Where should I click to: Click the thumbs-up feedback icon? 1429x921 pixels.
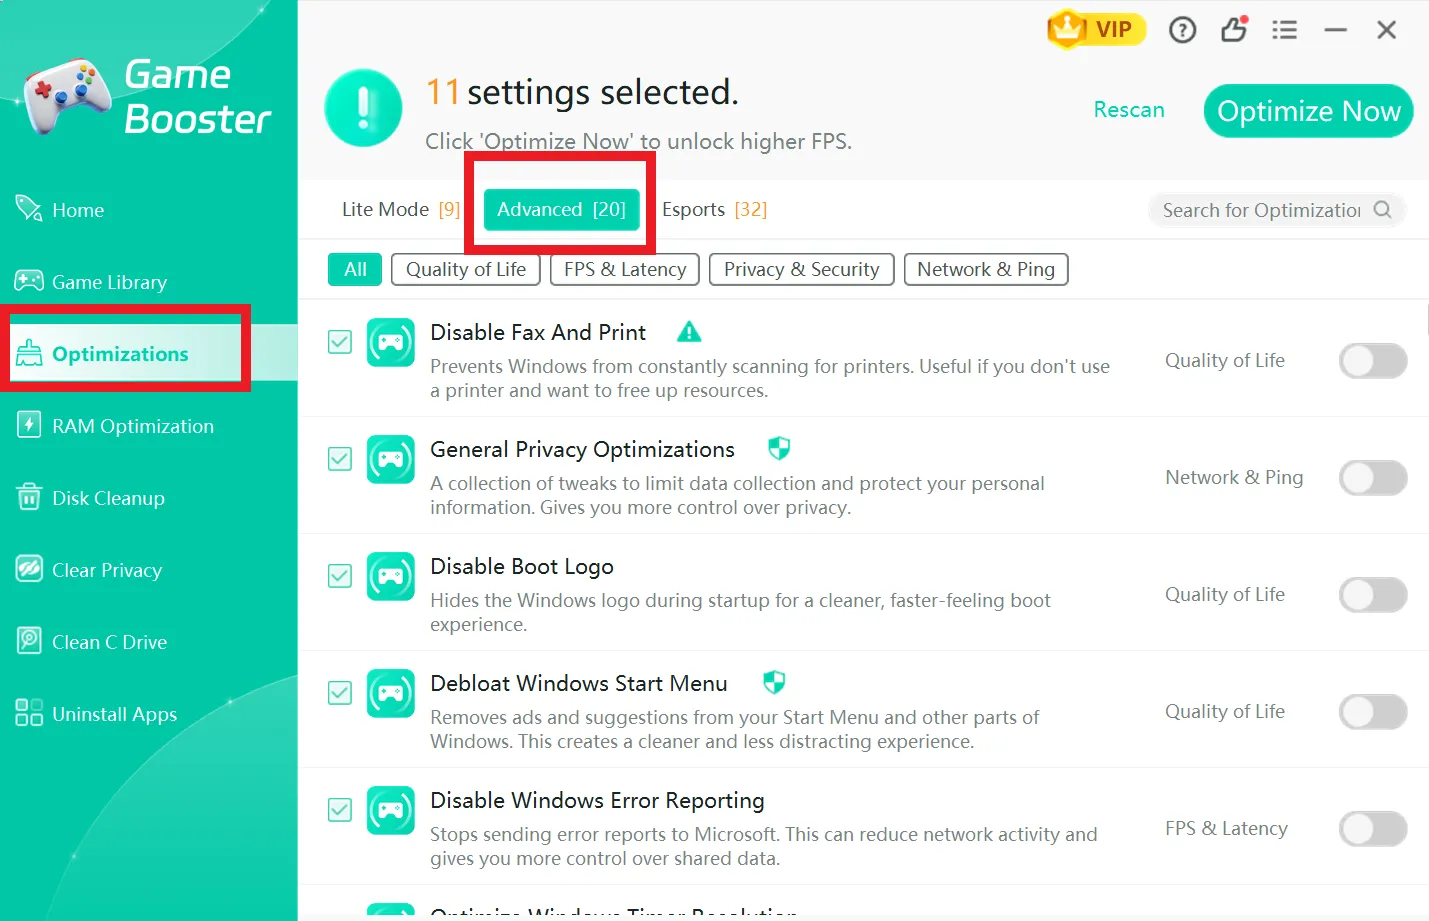1234,29
